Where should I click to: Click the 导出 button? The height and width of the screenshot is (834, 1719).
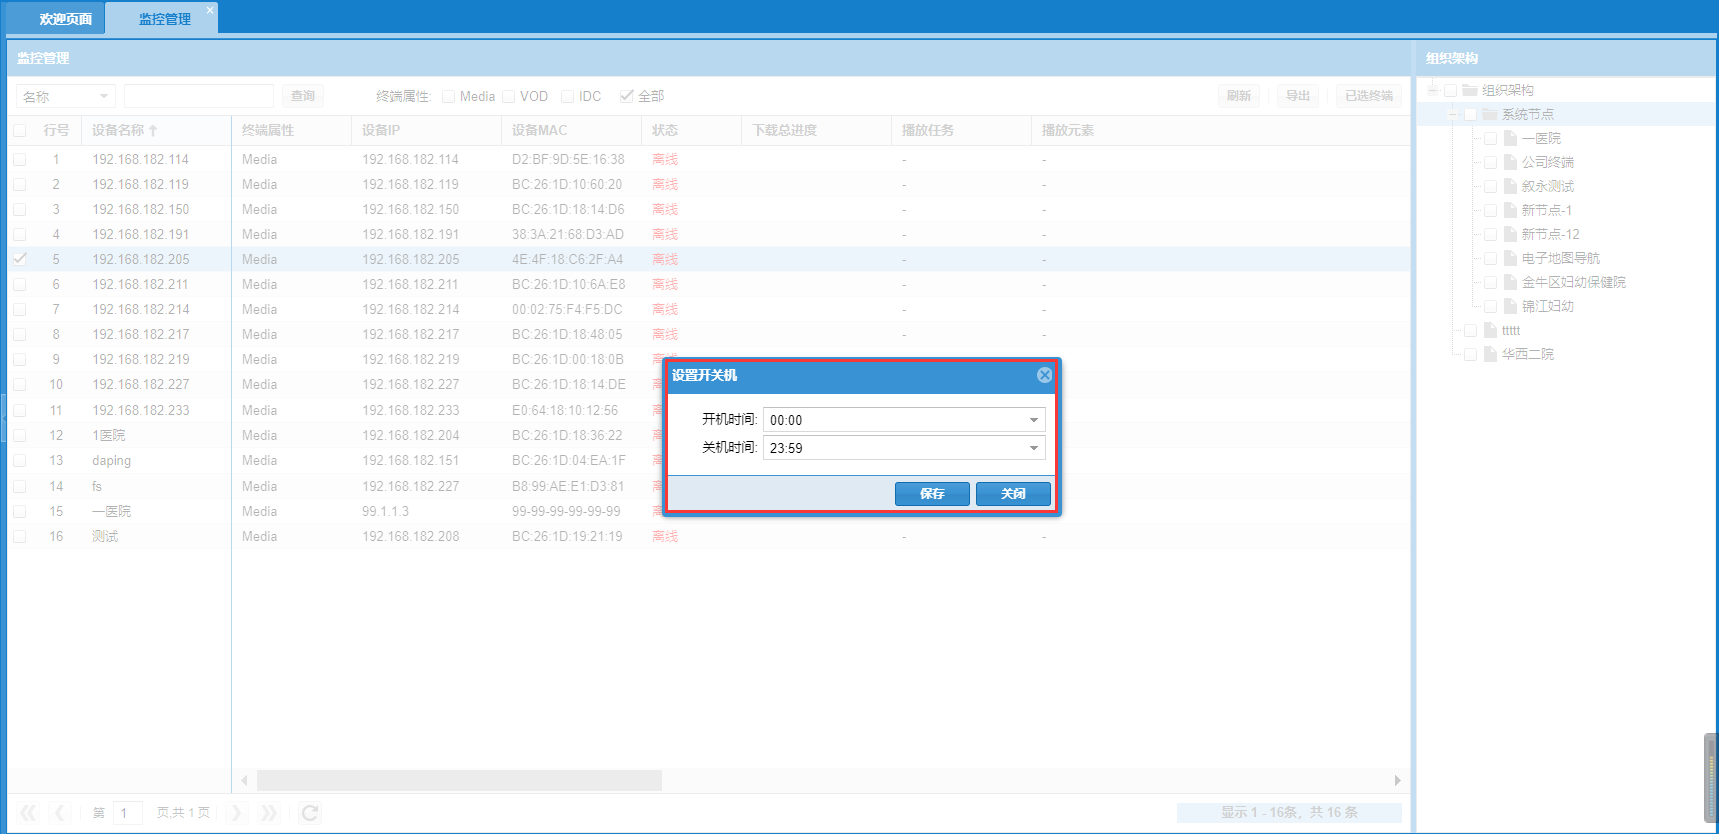point(1298,96)
